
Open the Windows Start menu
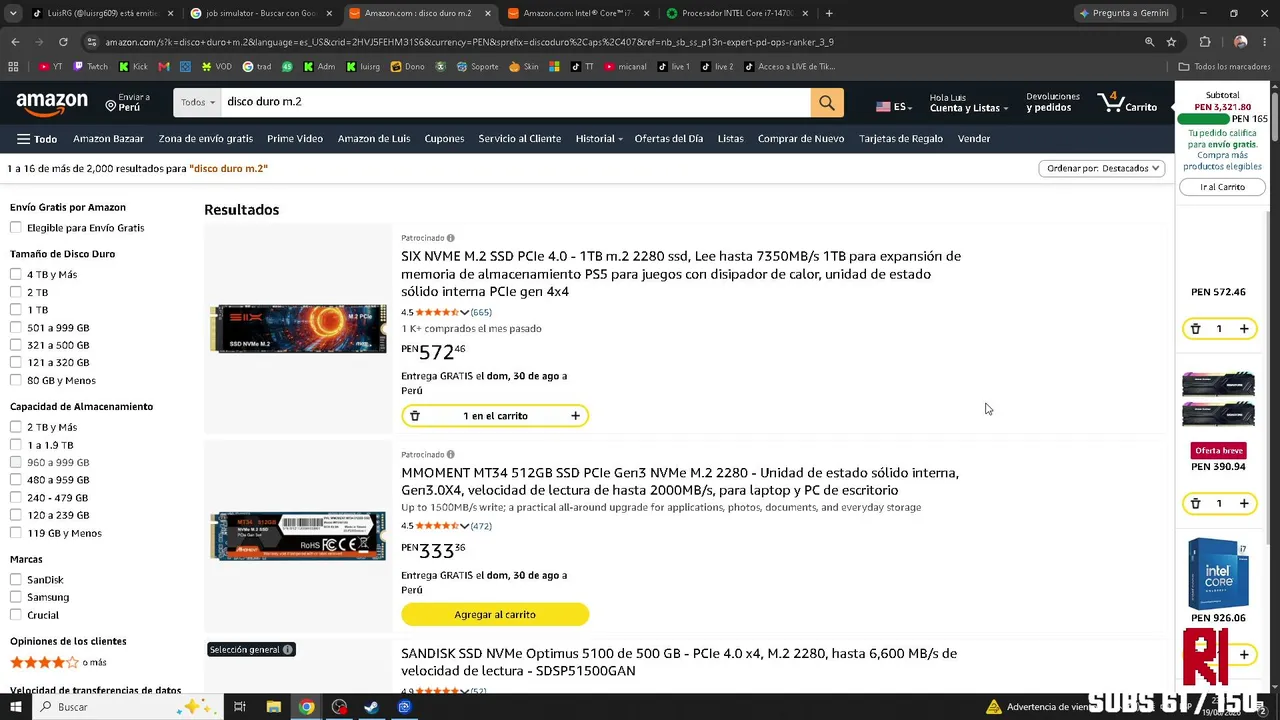[x=16, y=707]
